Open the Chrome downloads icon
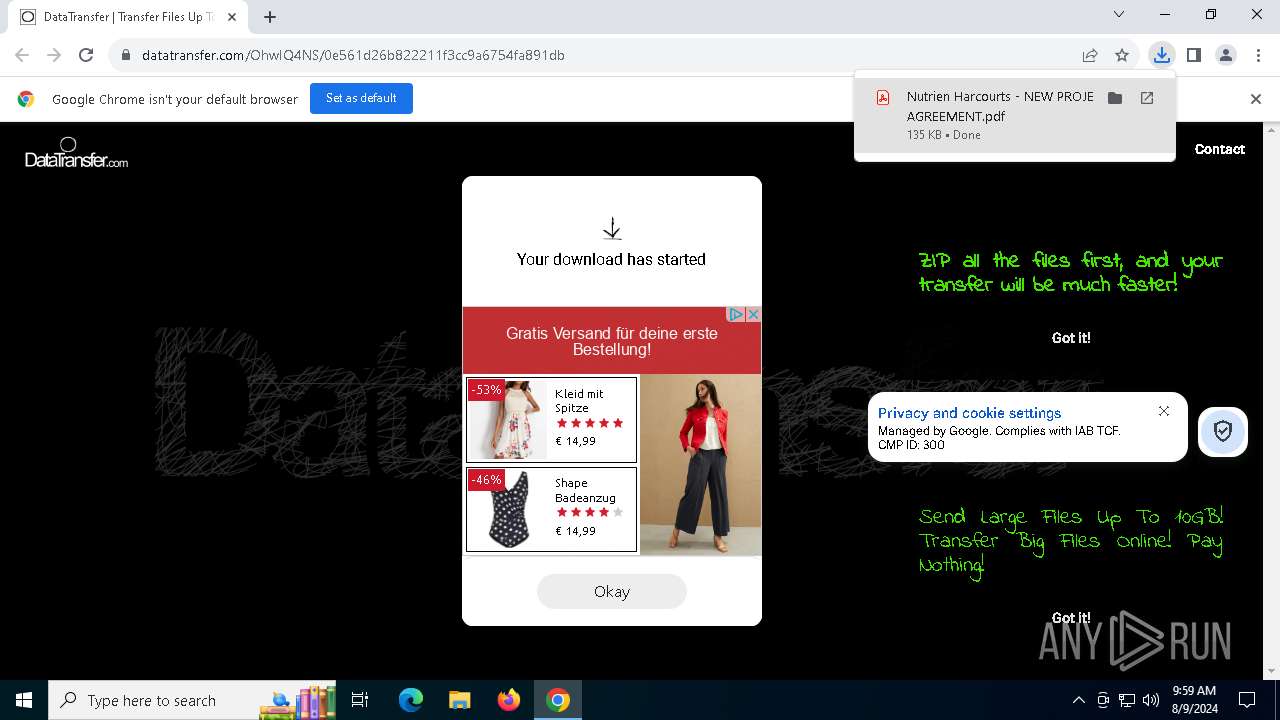1280x720 pixels. (x=1161, y=55)
